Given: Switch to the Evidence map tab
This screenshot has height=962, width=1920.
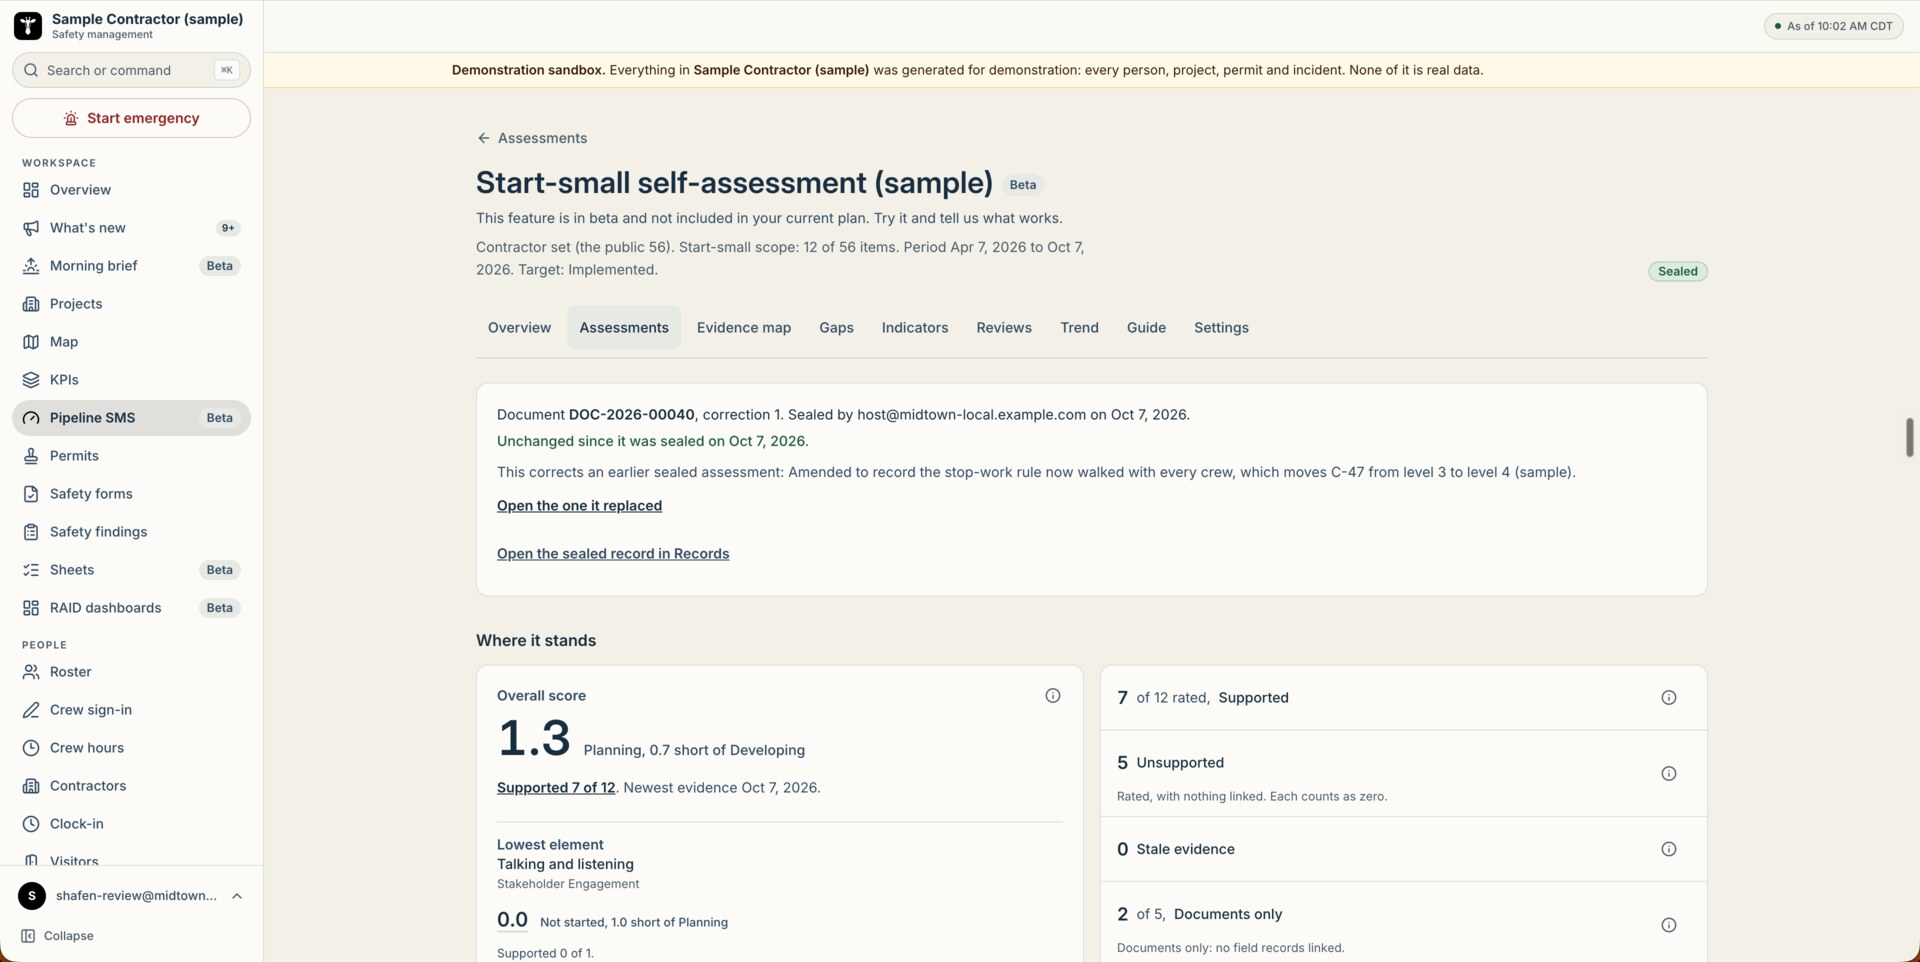Looking at the screenshot, I should (x=744, y=328).
